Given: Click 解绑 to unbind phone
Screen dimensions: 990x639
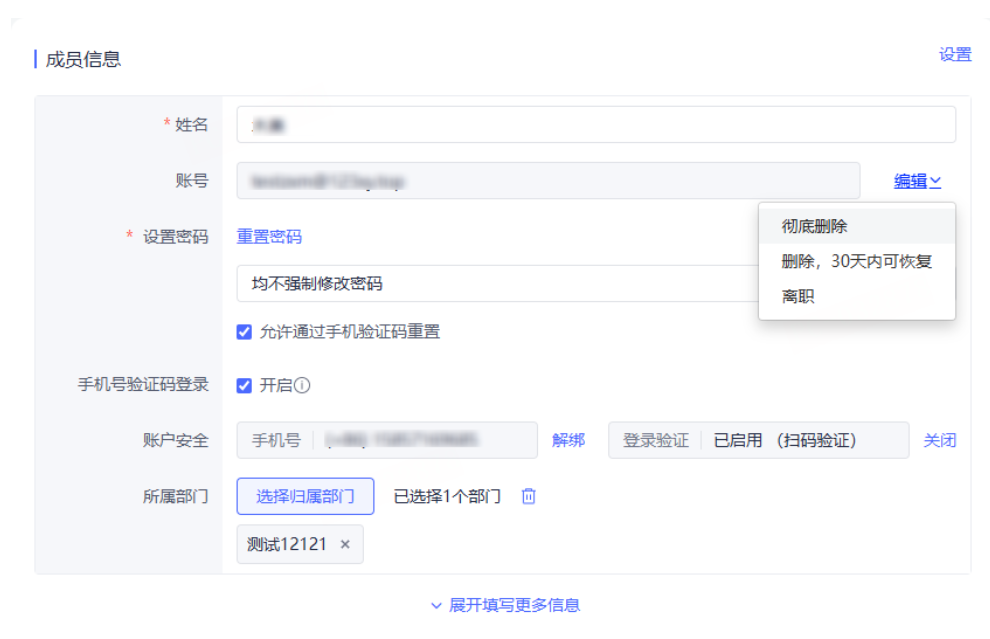Looking at the screenshot, I should [568, 440].
